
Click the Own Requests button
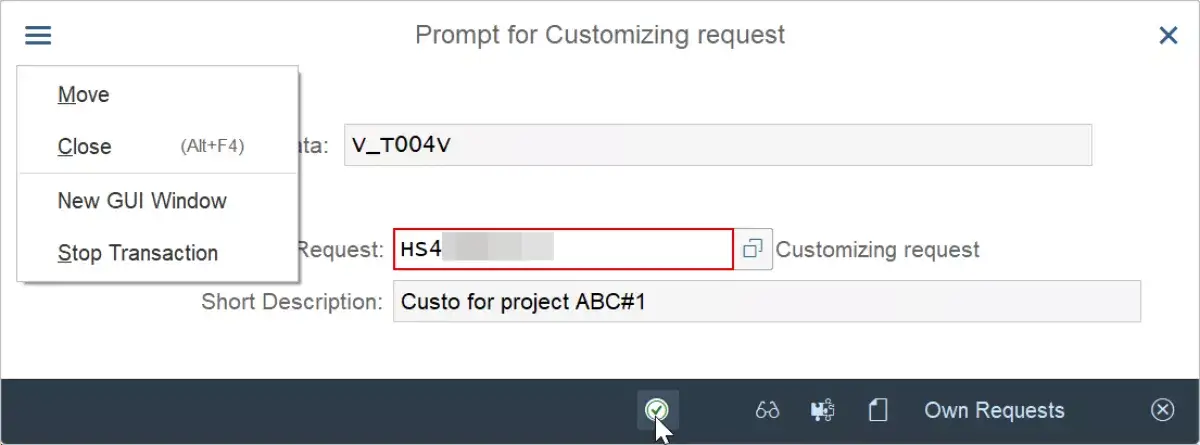[994, 410]
